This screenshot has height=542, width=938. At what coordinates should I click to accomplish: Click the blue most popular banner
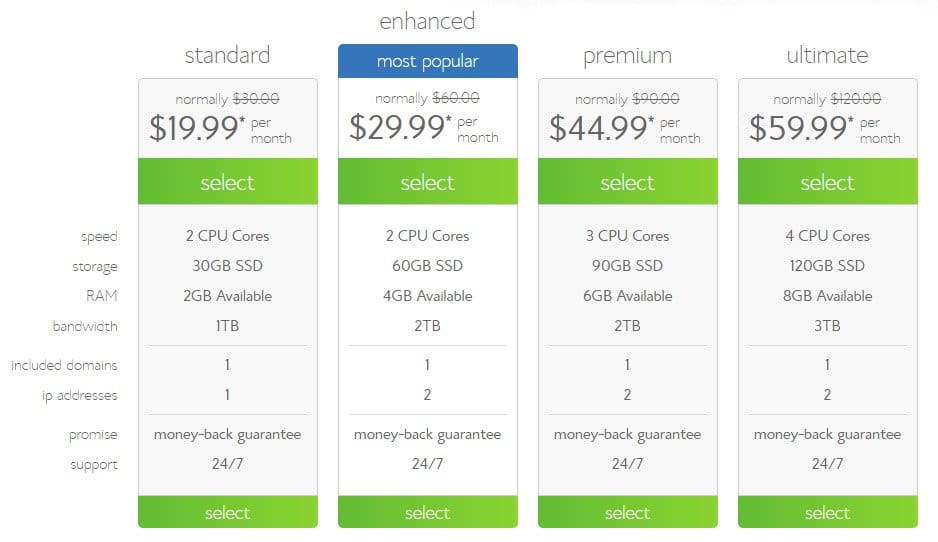[428, 61]
